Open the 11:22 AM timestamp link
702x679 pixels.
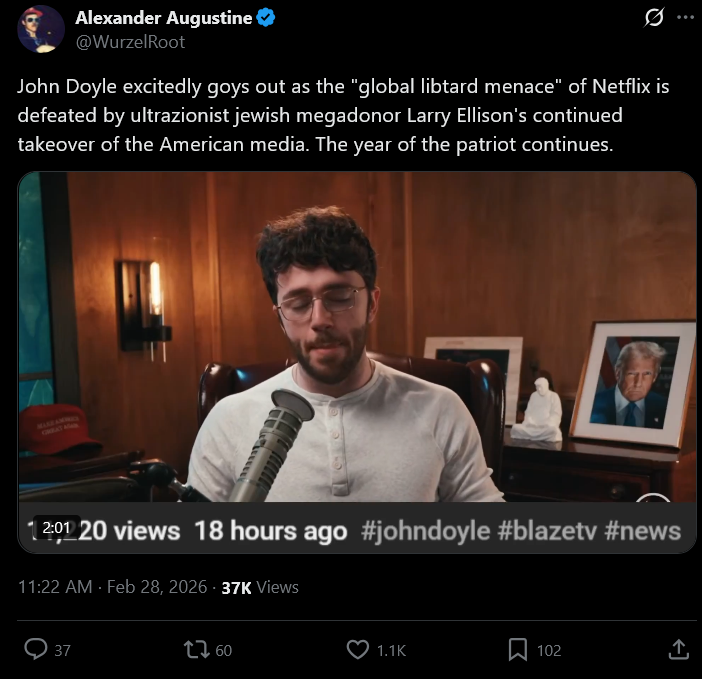coord(55,587)
